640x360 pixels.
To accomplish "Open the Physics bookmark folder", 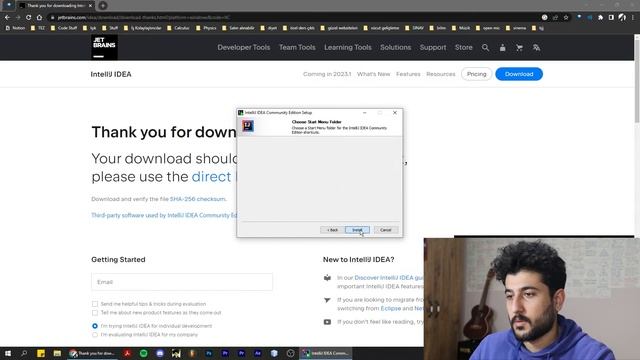I will 206,28.
